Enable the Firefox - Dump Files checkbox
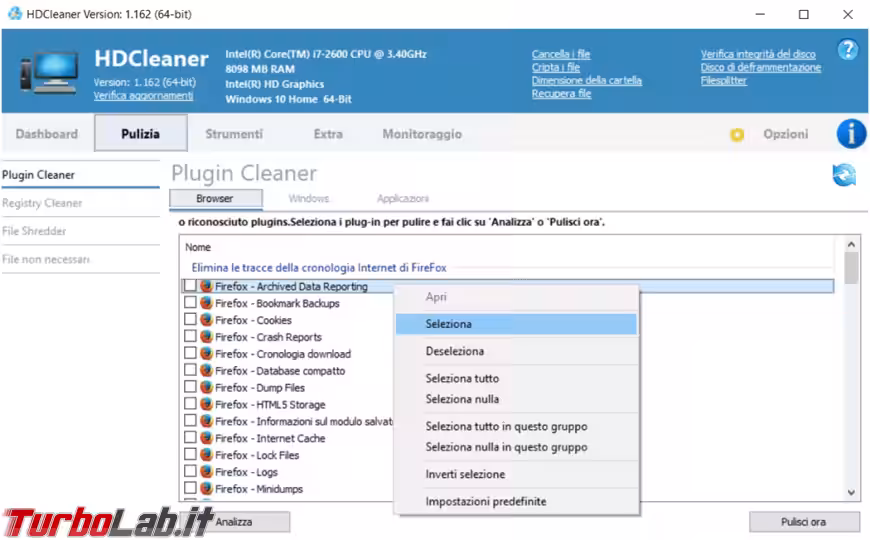The height and width of the screenshot is (540, 870). (190, 386)
